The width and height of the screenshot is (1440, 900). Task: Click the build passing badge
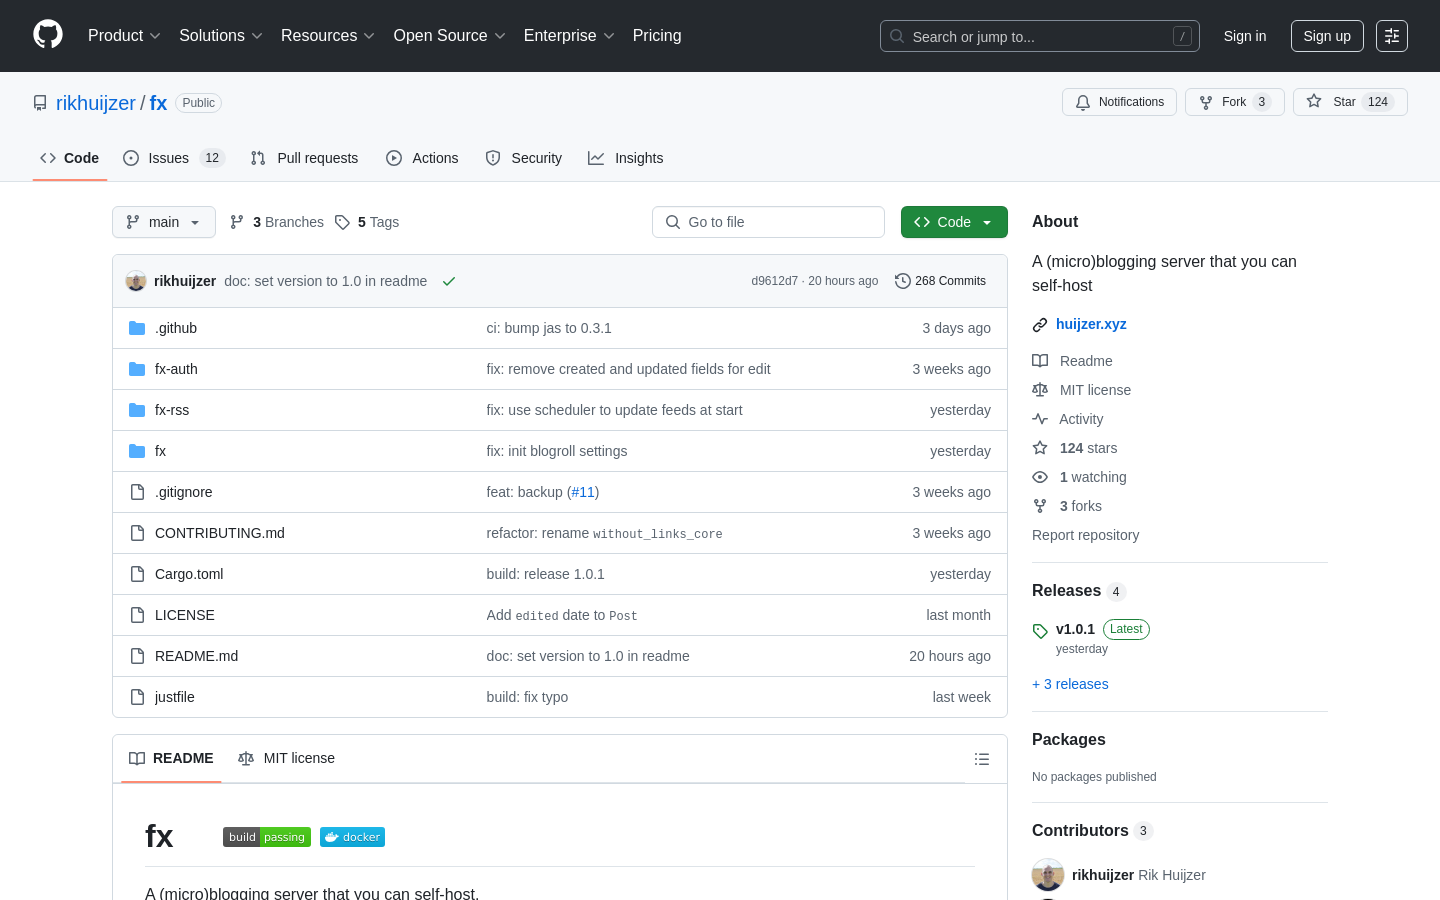click(267, 837)
